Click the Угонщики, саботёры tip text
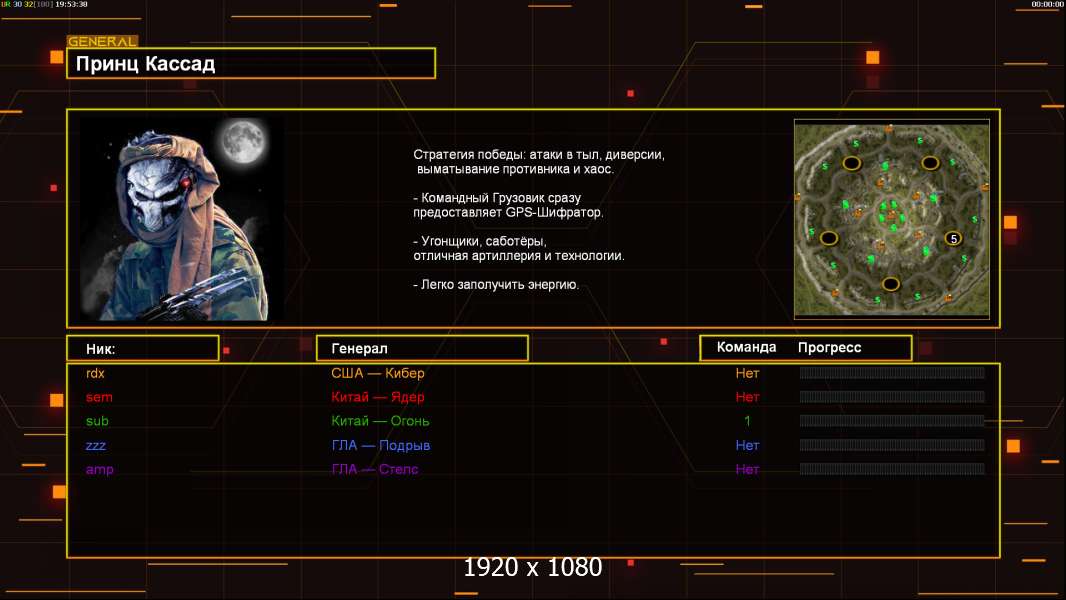This screenshot has height=600, width=1066. tap(519, 249)
